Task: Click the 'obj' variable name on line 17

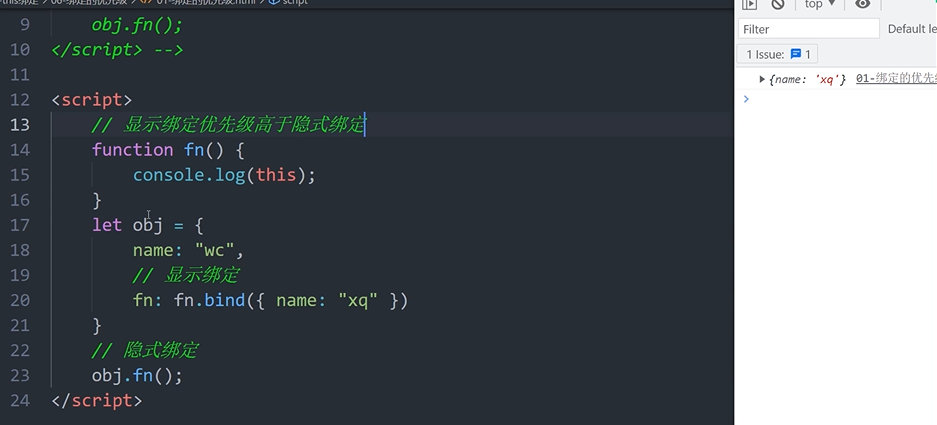Action: (148, 225)
